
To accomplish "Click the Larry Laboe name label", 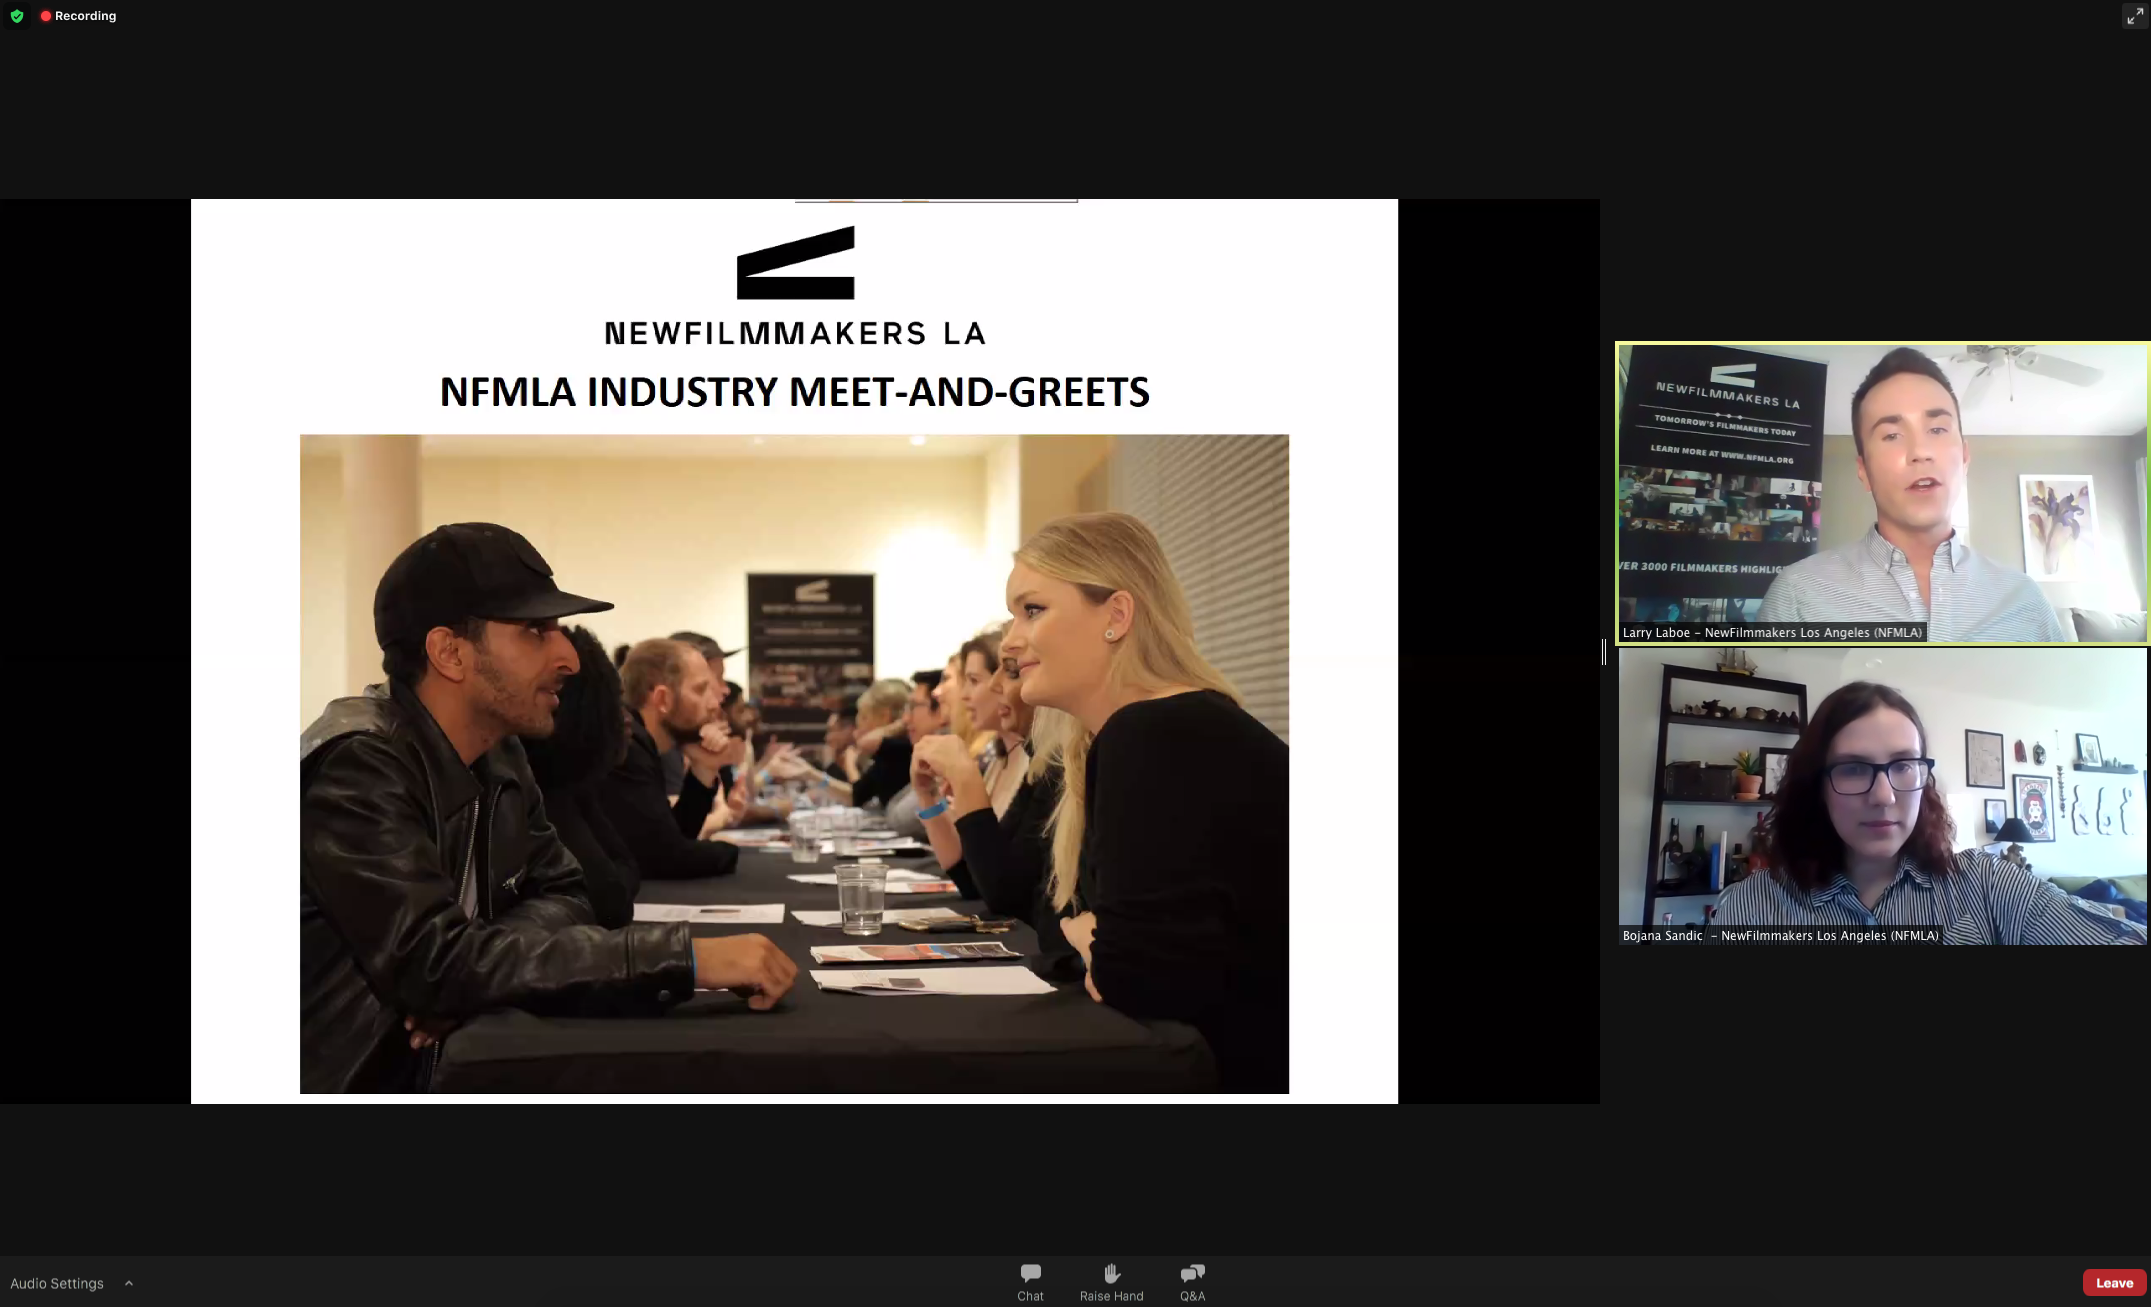I will click(x=1772, y=632).
